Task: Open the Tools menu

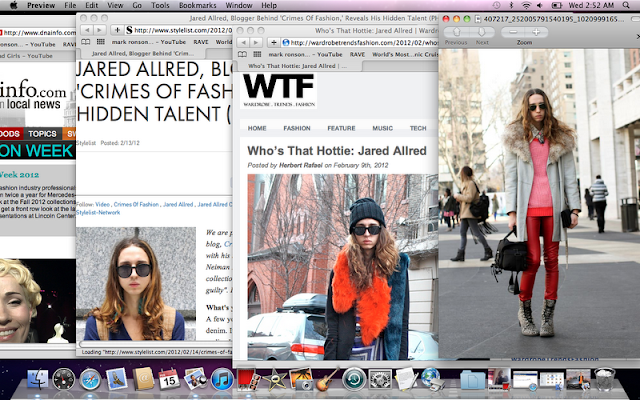Action: tap(160, 5)
